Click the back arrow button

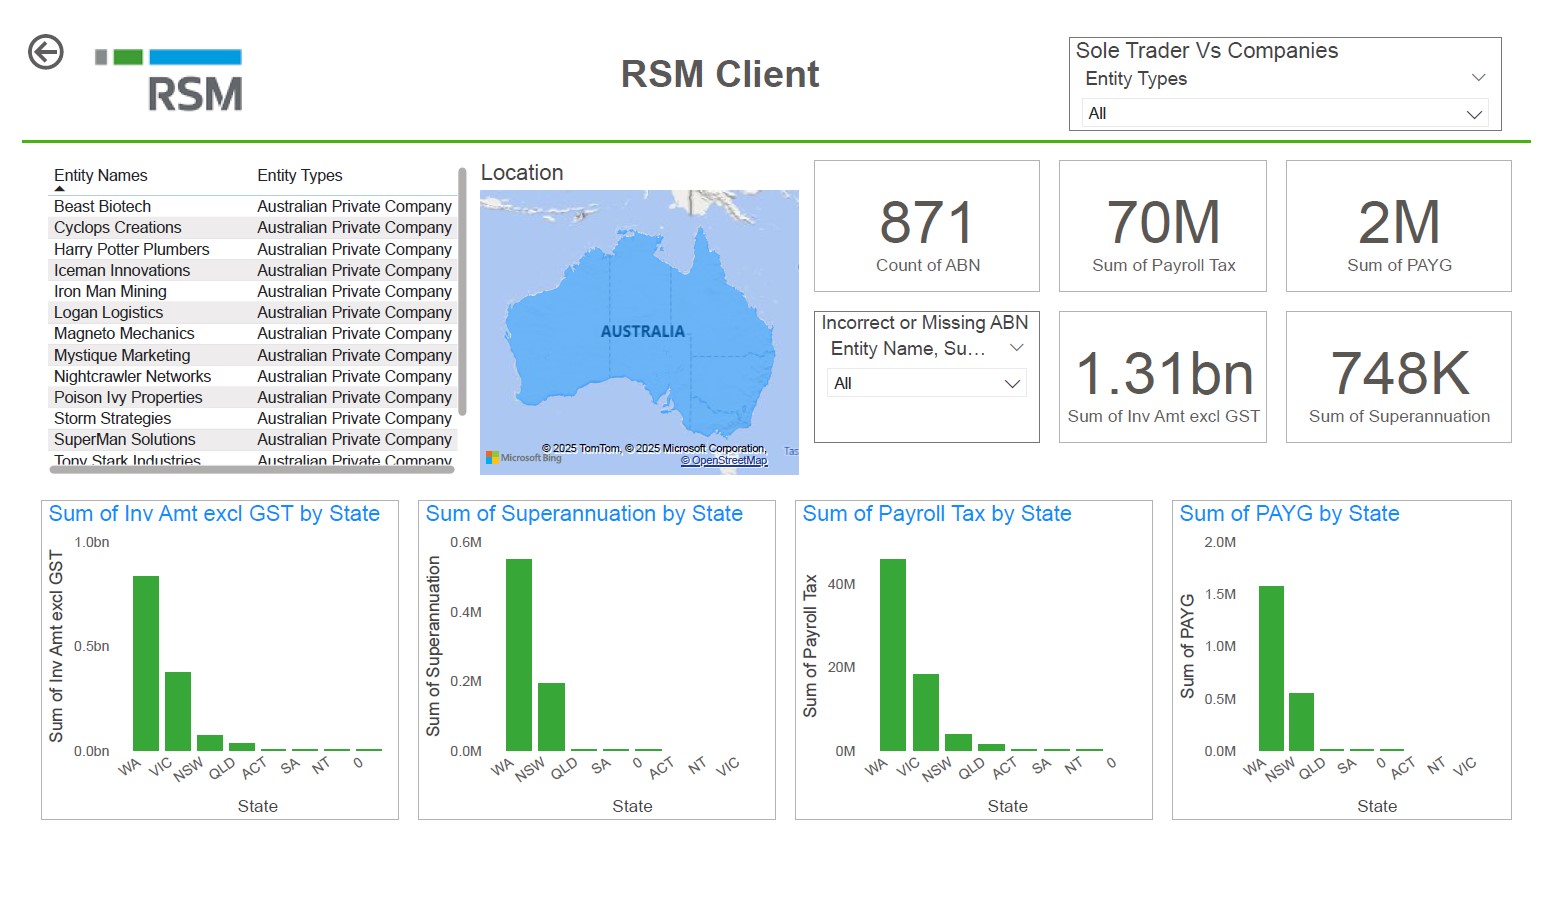(46, 52)
